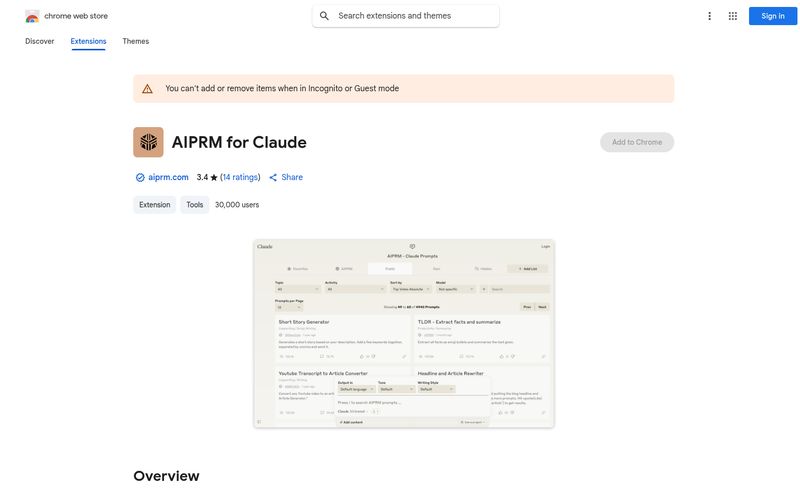Click the verified badge beside aiprm.com

point(140,178)
